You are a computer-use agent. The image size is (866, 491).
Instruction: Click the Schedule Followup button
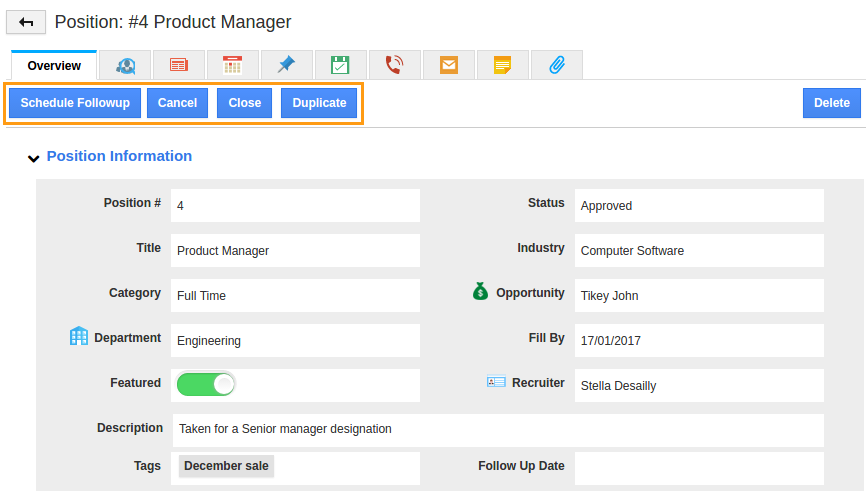pyautogui.click(x=75, y=103)
